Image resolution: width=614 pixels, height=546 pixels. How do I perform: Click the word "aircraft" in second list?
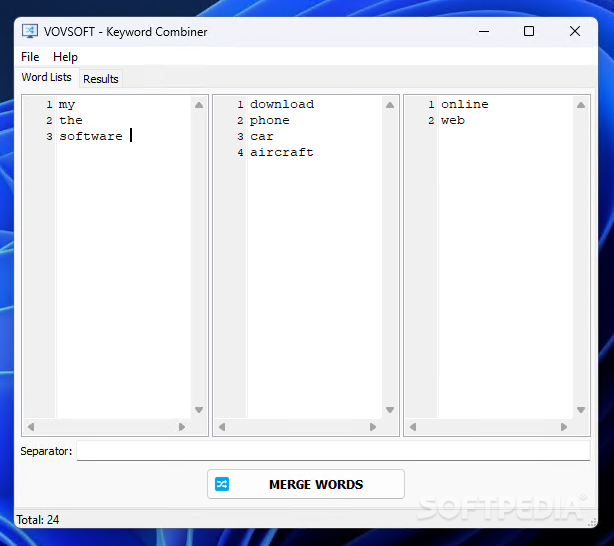coord(282,152)
